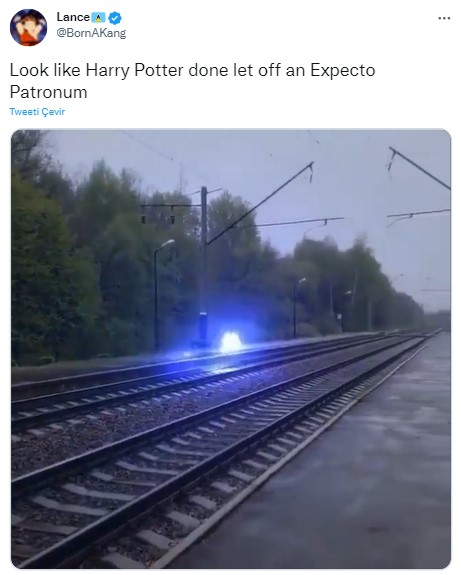Open the tweet's three-dot more options menu
This screenshot has height=575, width=461.
coord(444,18)
